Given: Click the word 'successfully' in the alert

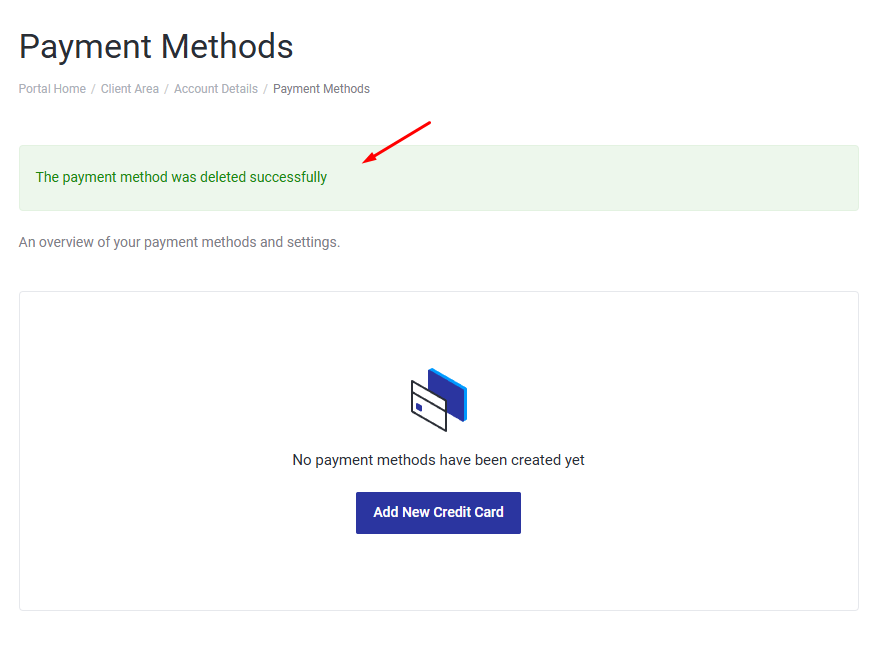Looking at the screenshot, I should [288, 177].
